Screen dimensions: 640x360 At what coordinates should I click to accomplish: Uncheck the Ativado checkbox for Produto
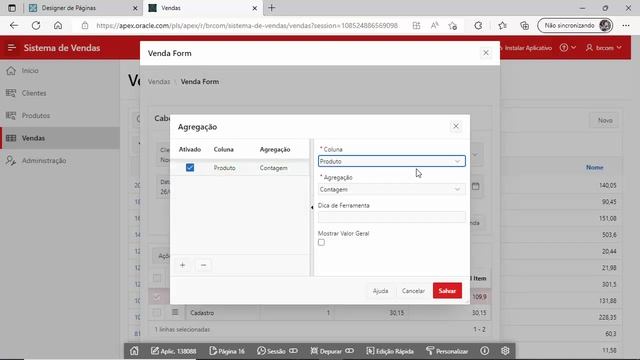190,168
